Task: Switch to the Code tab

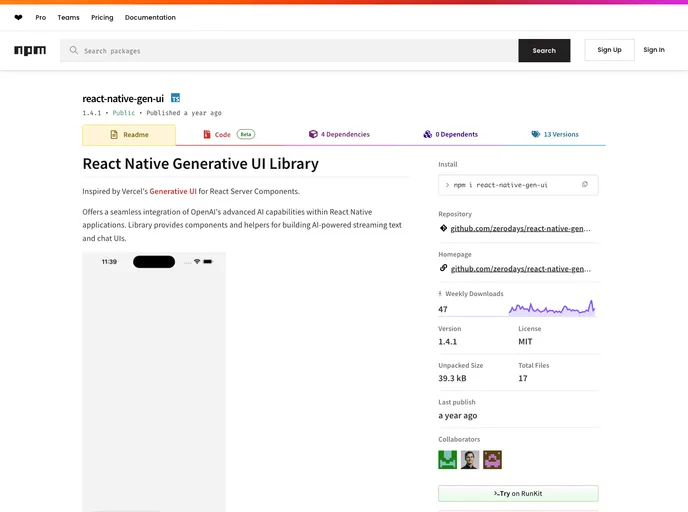Action: point(228,134)
